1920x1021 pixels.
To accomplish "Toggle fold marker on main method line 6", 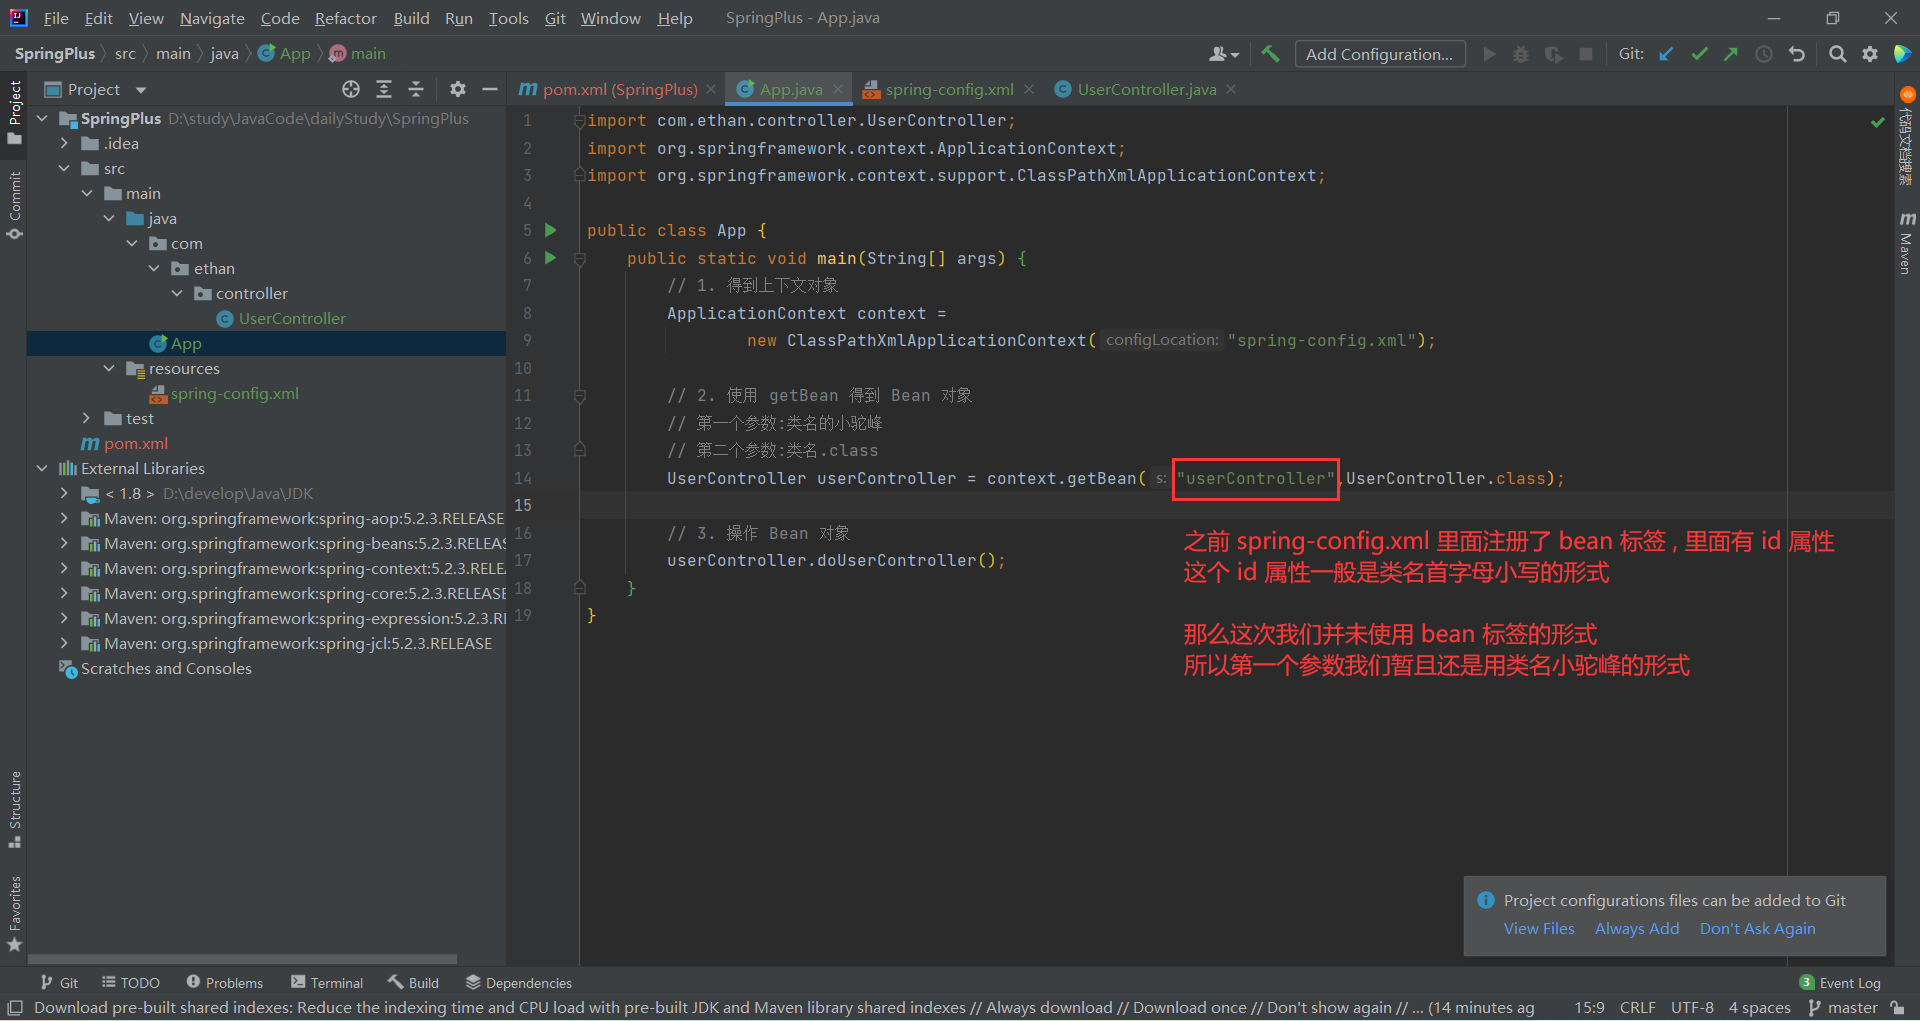I will click(x=579, y=258).
